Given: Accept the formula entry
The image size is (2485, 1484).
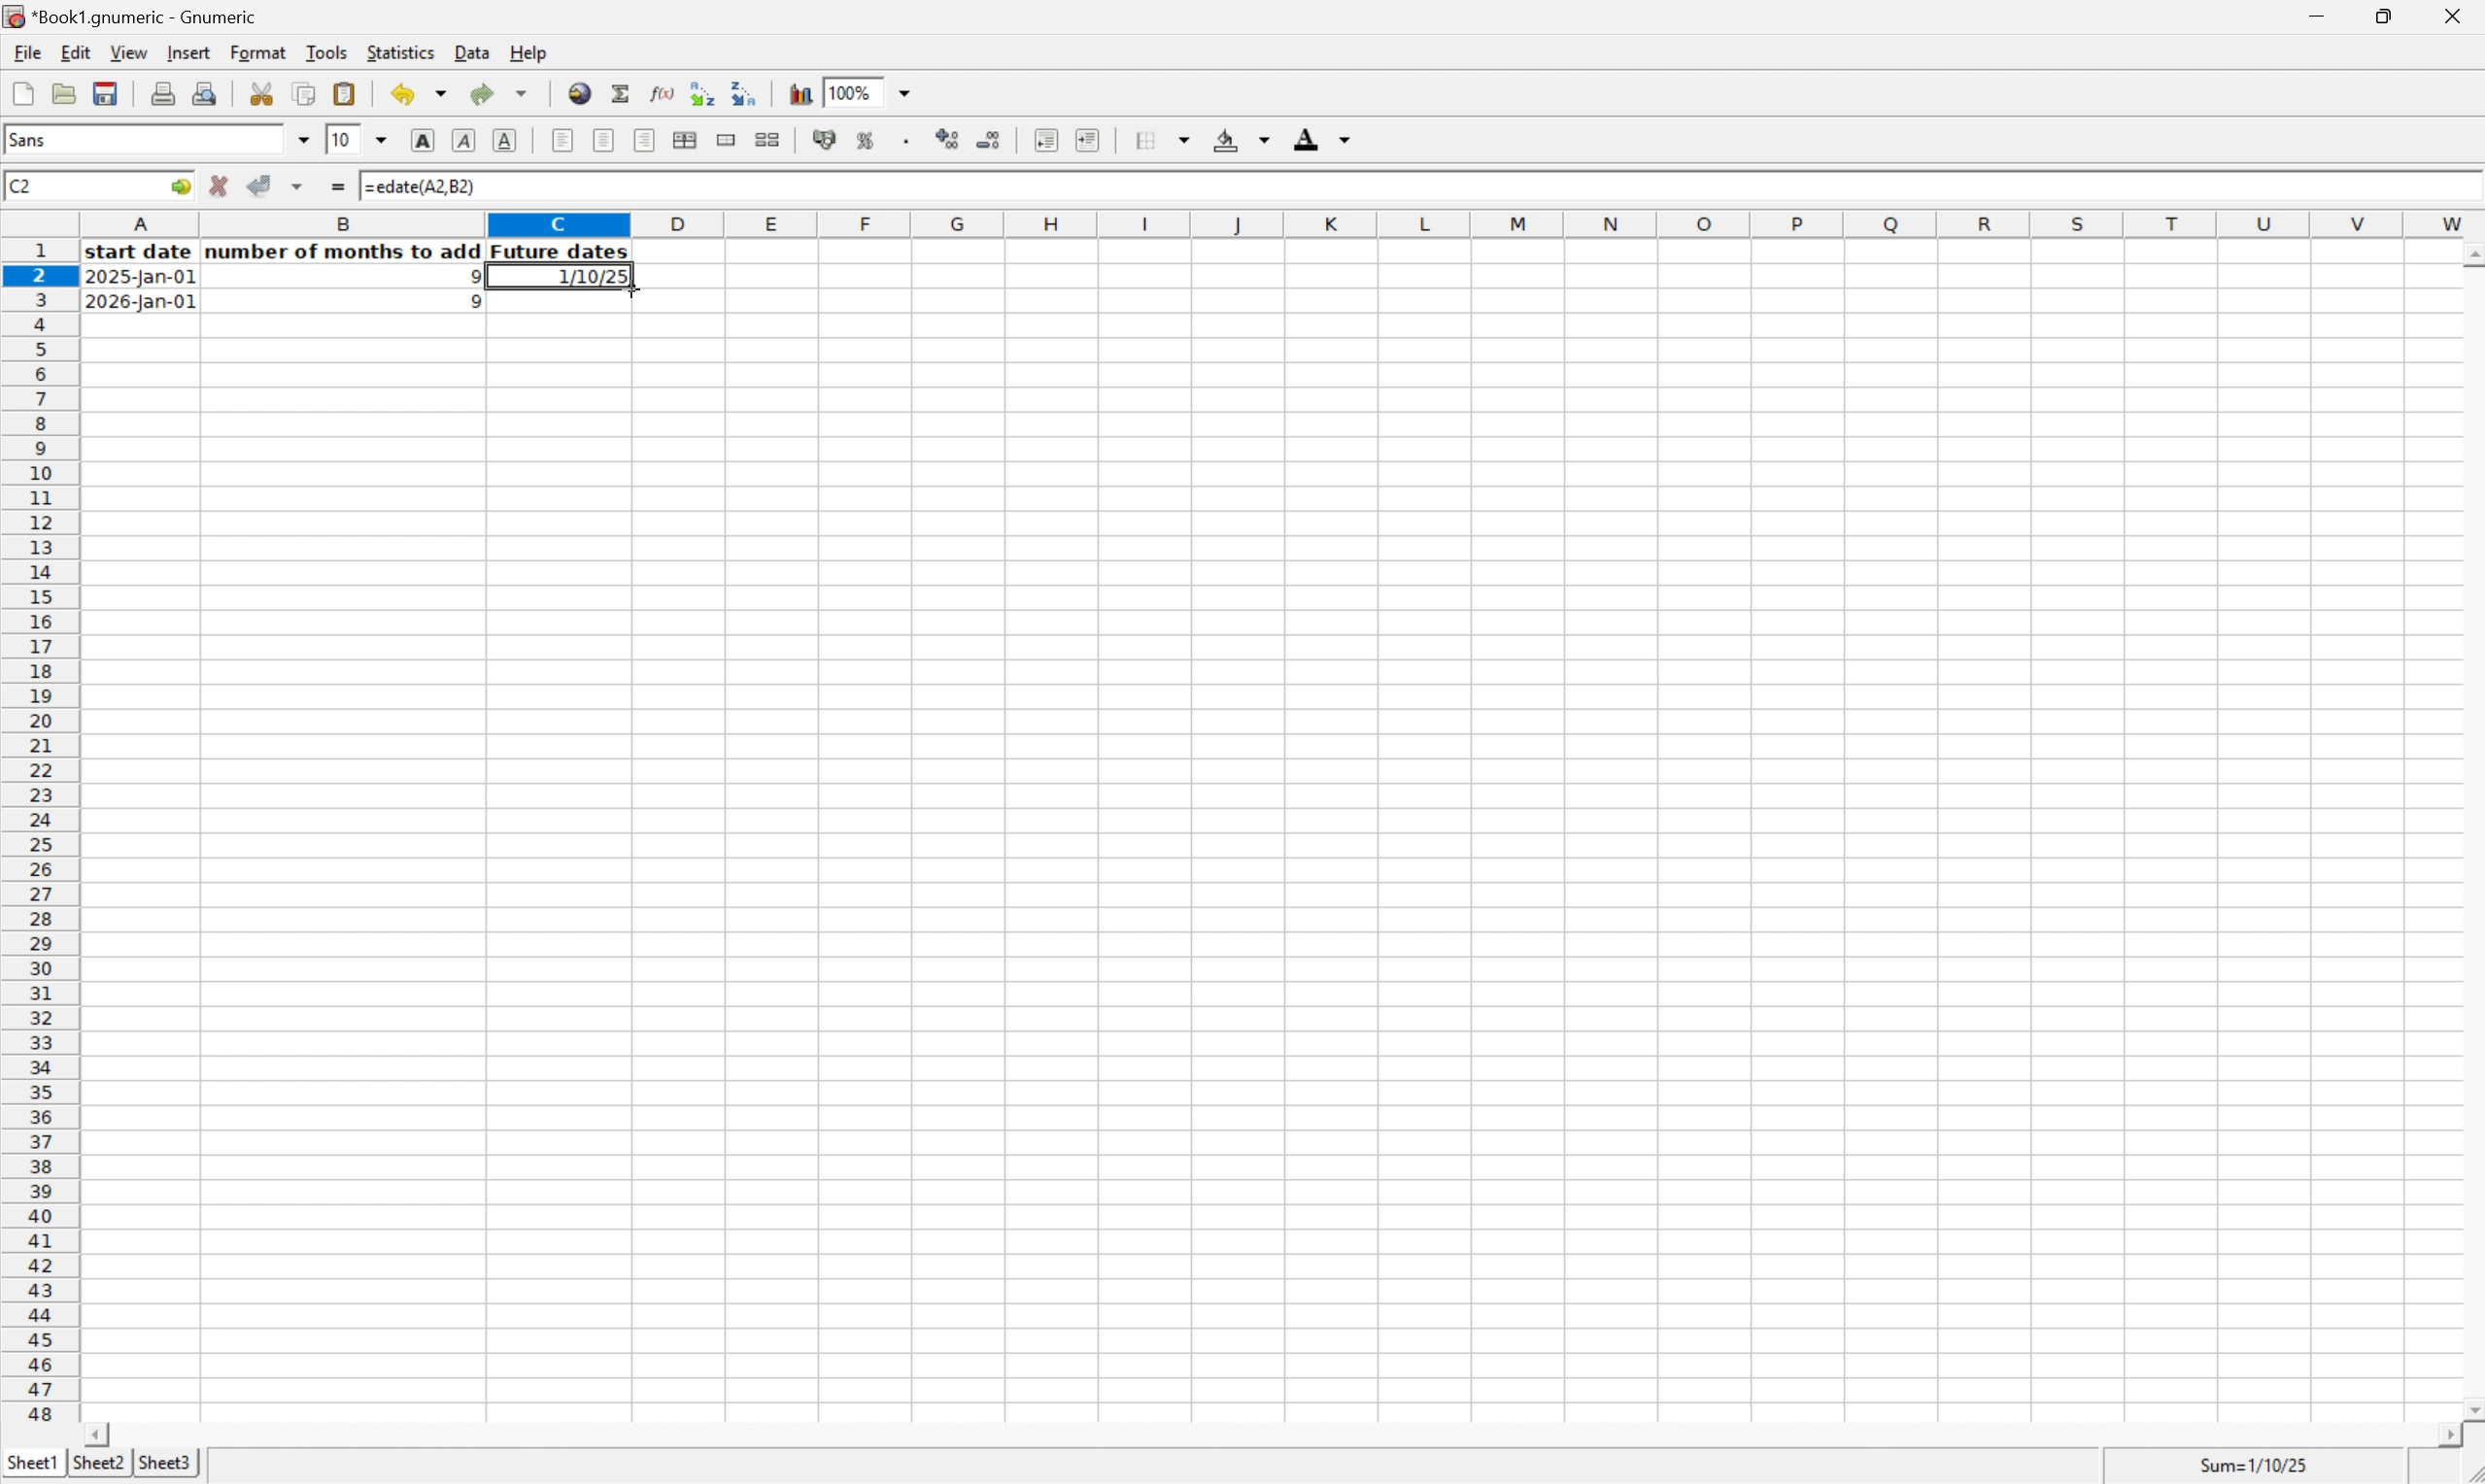Looking at the screenshot, I should point(260,186).
